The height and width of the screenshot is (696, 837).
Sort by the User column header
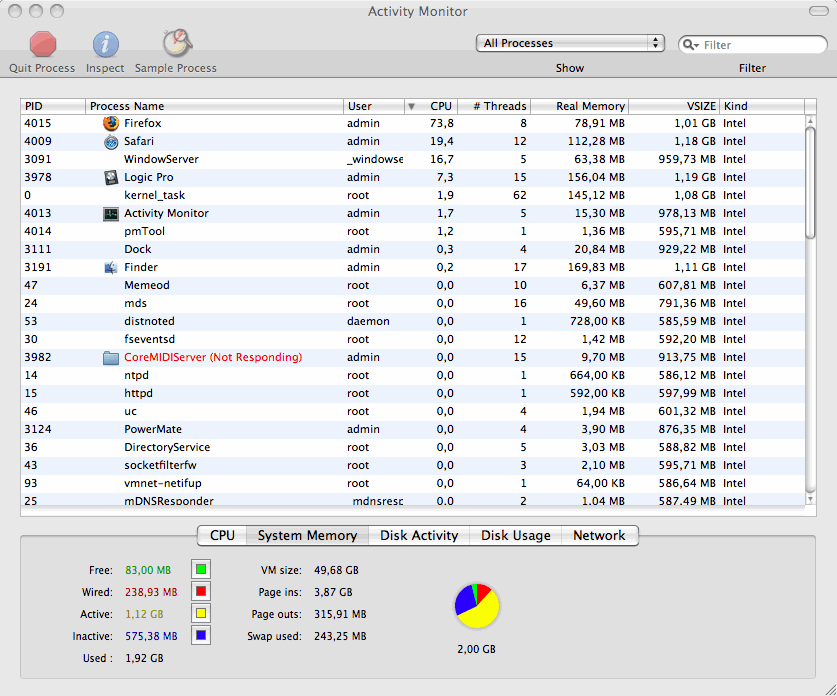tap(374, 106)
